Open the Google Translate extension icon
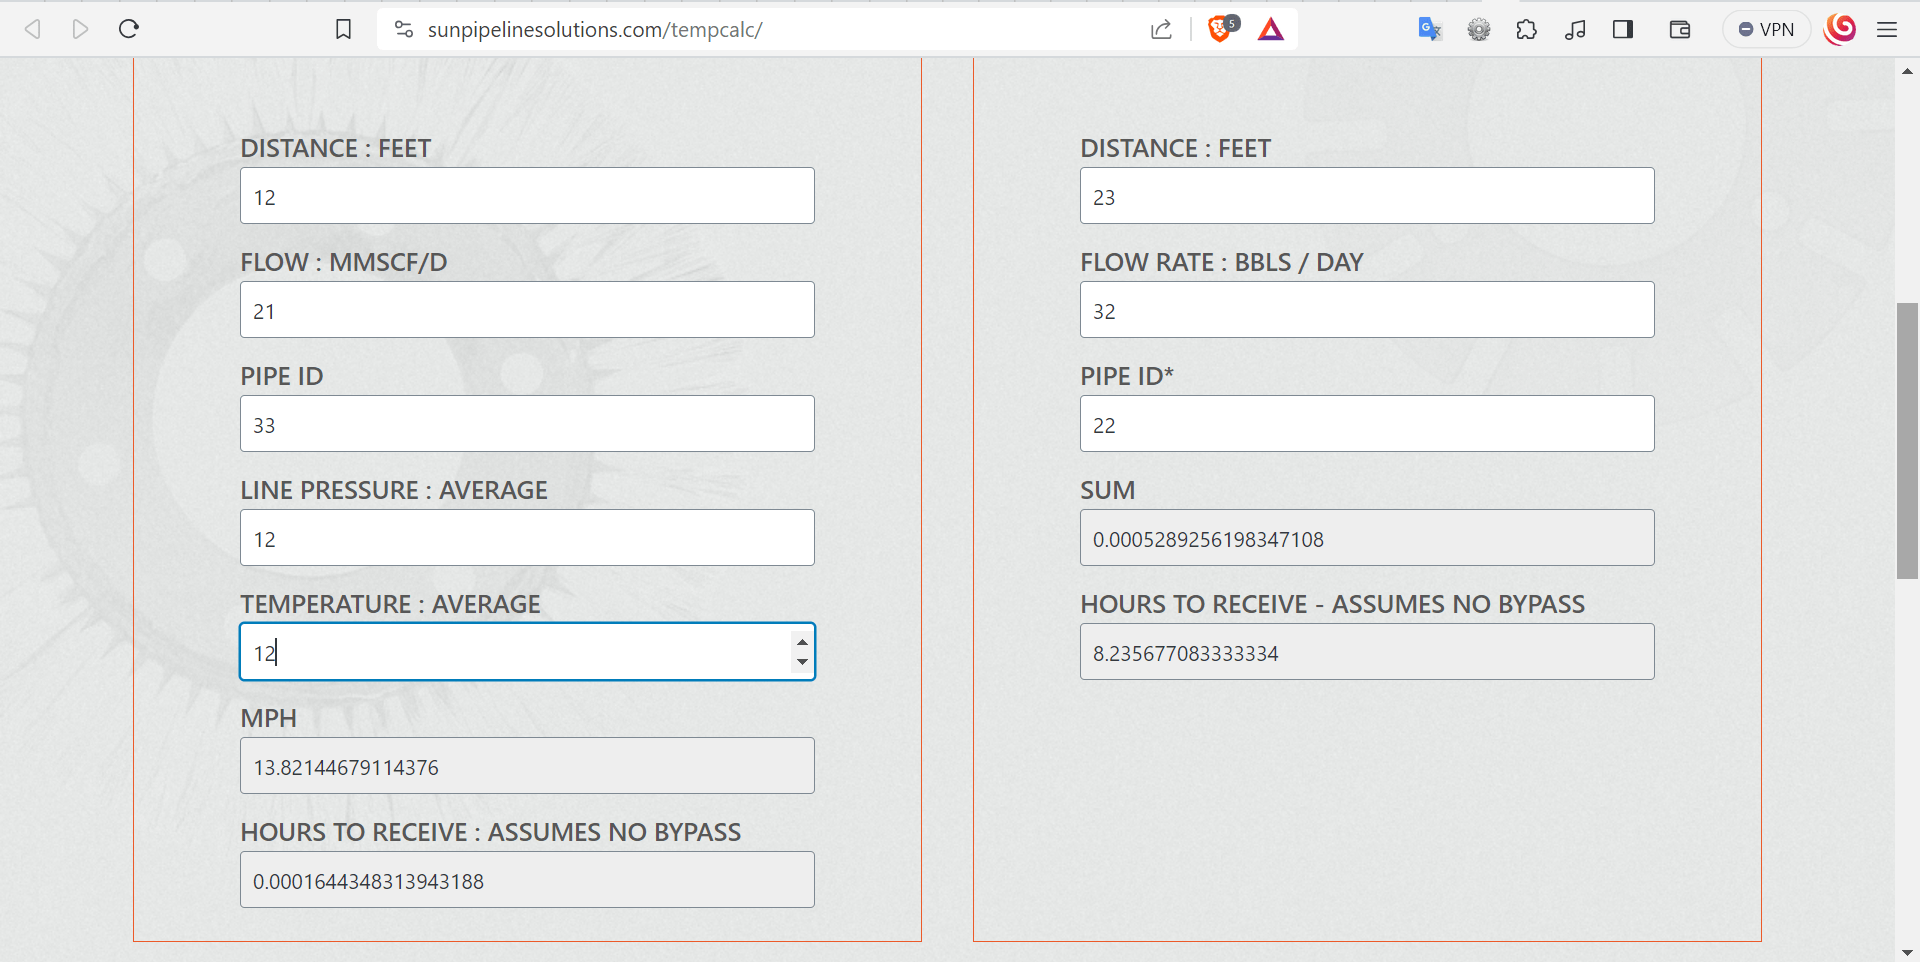Viewport: 1920px width, 962px height. tap(1430, 29)
